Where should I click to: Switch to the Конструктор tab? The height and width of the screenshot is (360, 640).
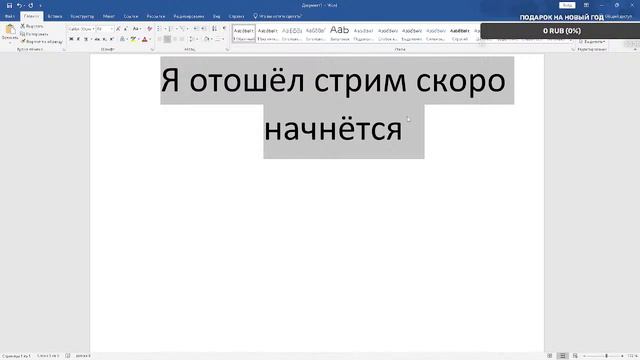coord(82,16)
